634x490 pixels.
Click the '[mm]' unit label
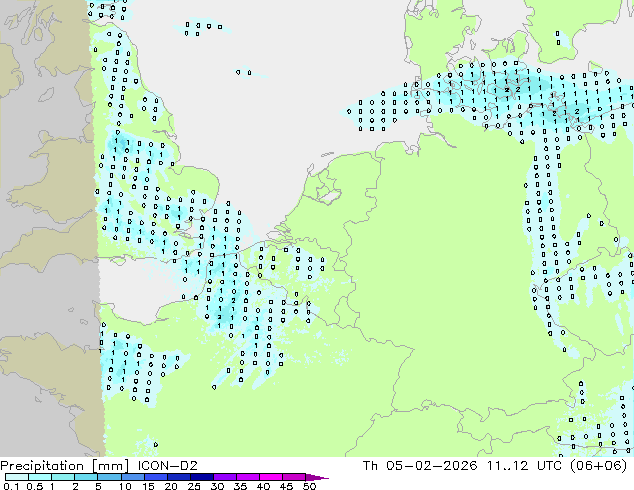[x=110, y=466]
